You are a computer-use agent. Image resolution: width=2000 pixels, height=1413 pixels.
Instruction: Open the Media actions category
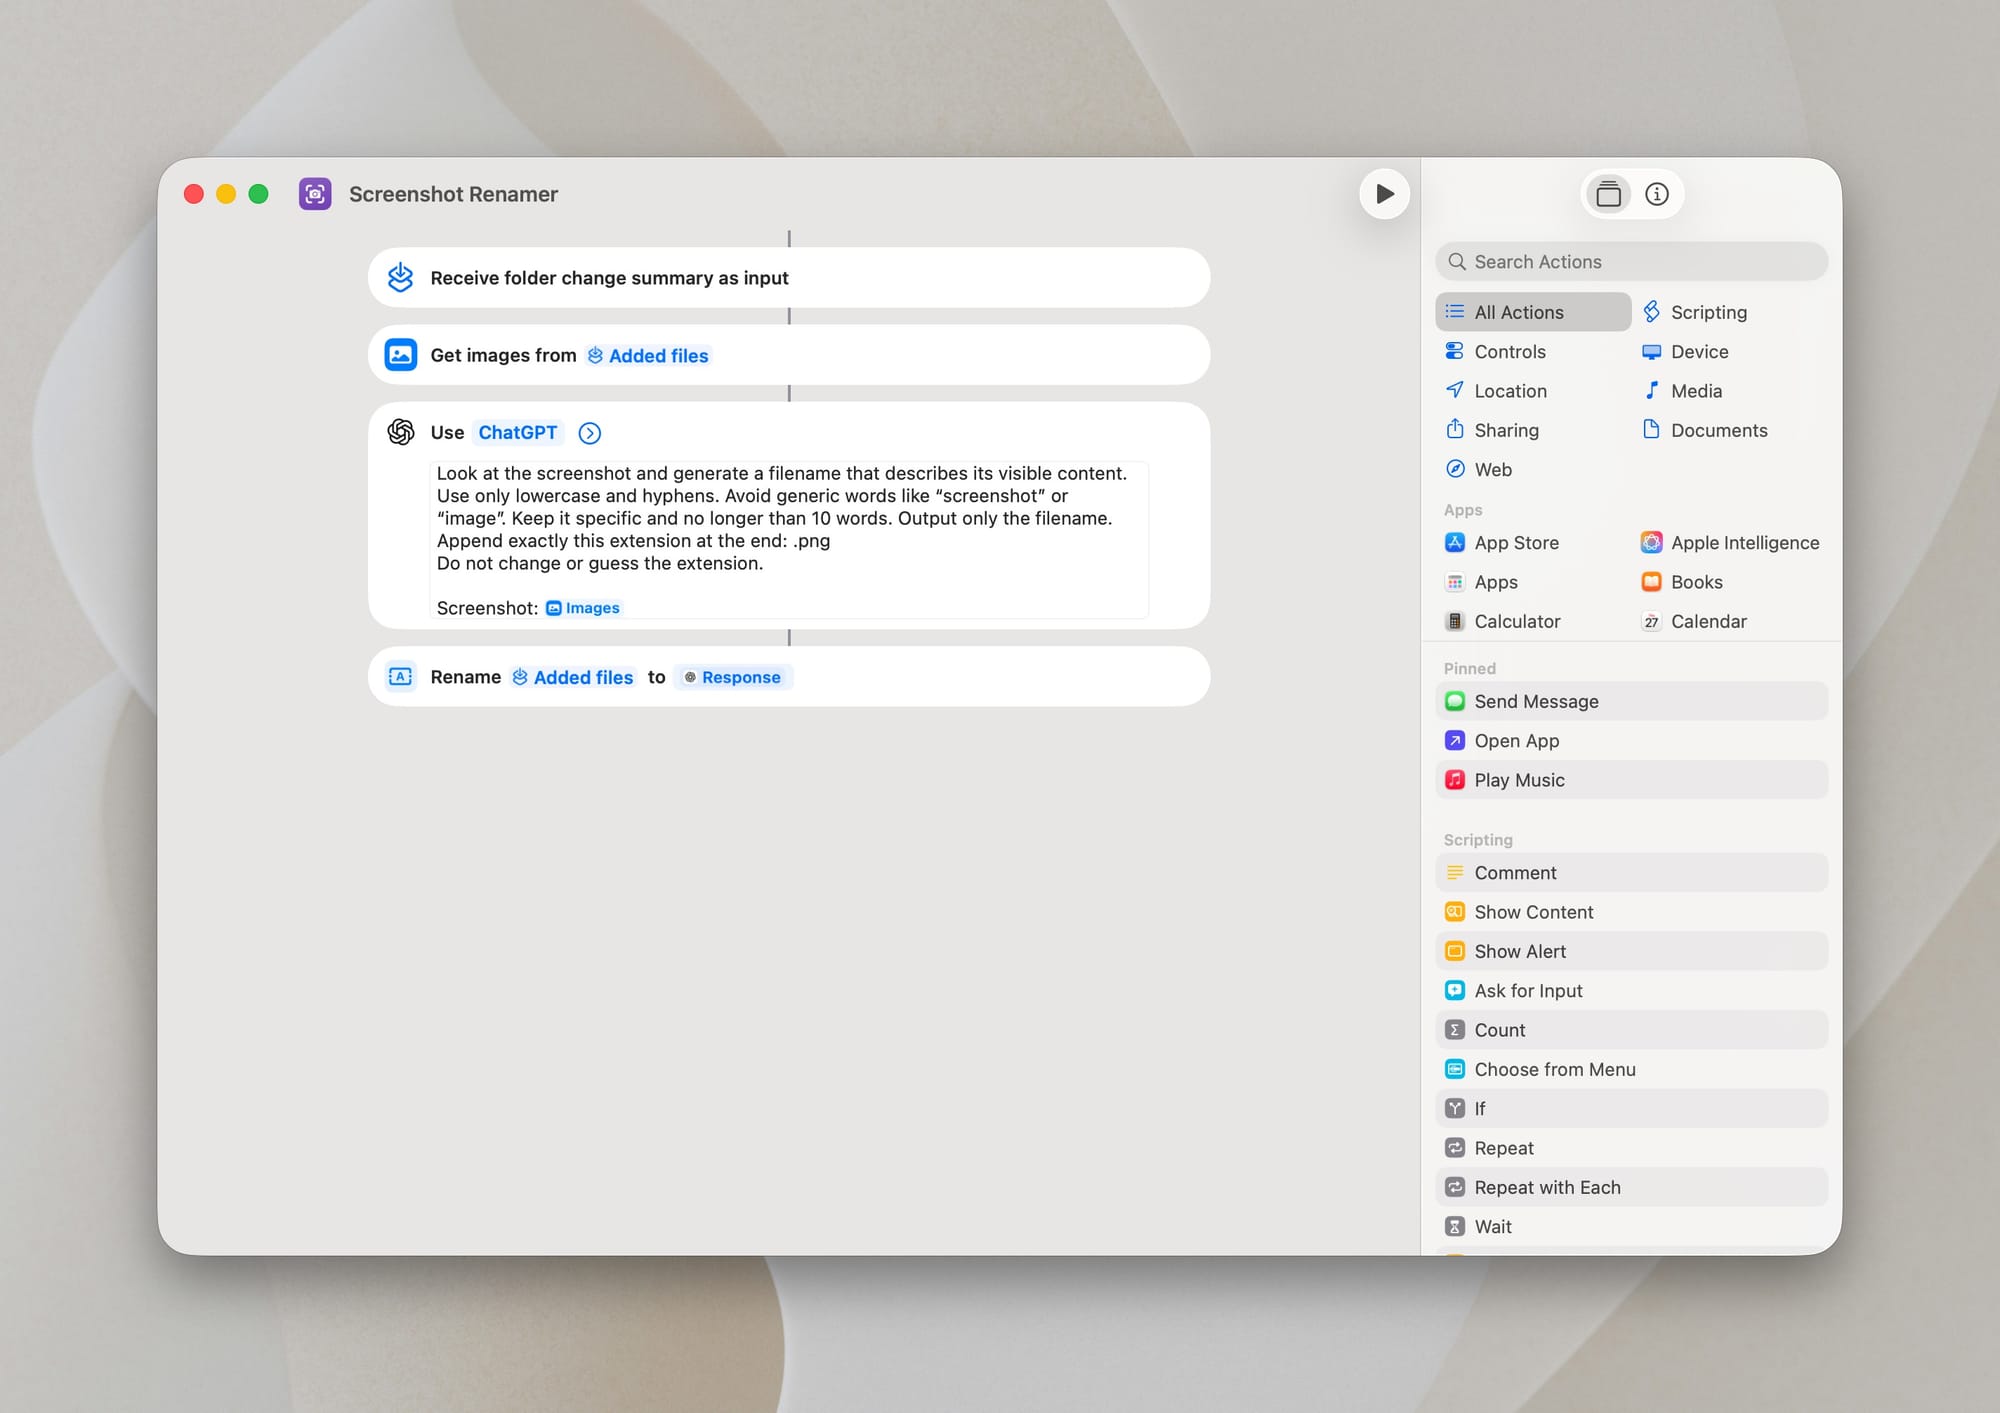click(x=1693, y=390)
